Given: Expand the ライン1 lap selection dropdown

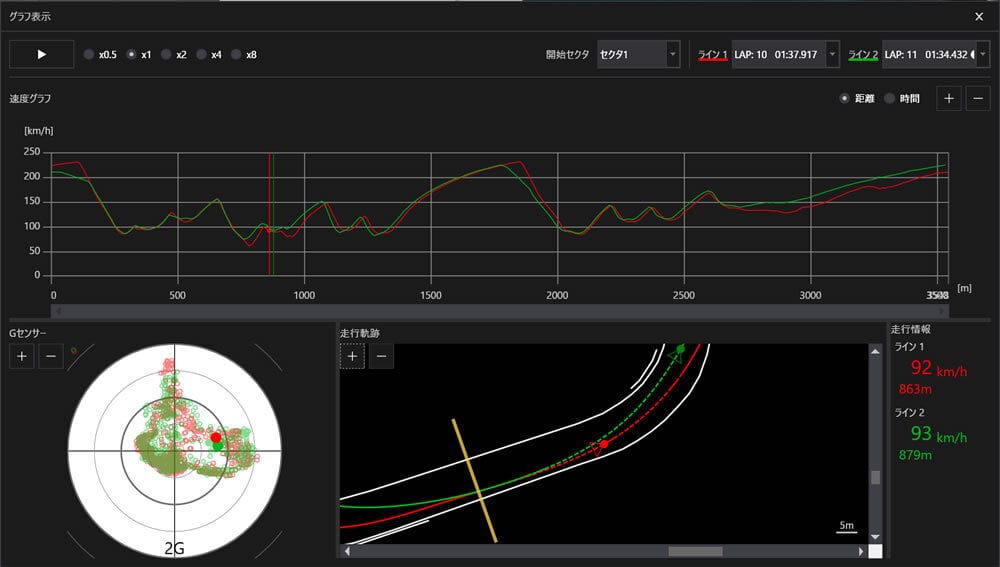Looking at the screenshot, I should click(833, 54).
